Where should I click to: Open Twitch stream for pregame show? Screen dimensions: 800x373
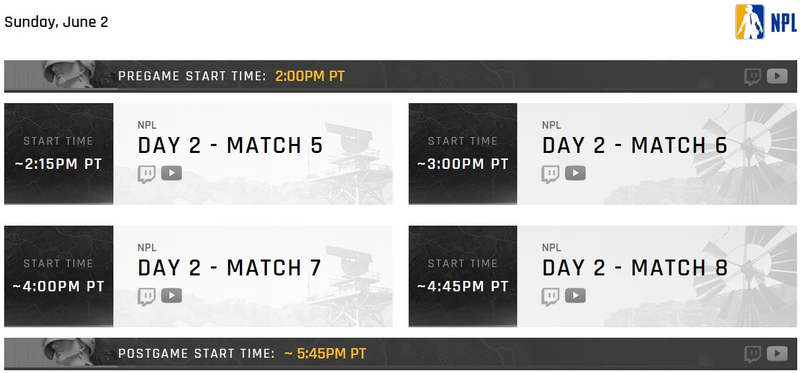753,77
